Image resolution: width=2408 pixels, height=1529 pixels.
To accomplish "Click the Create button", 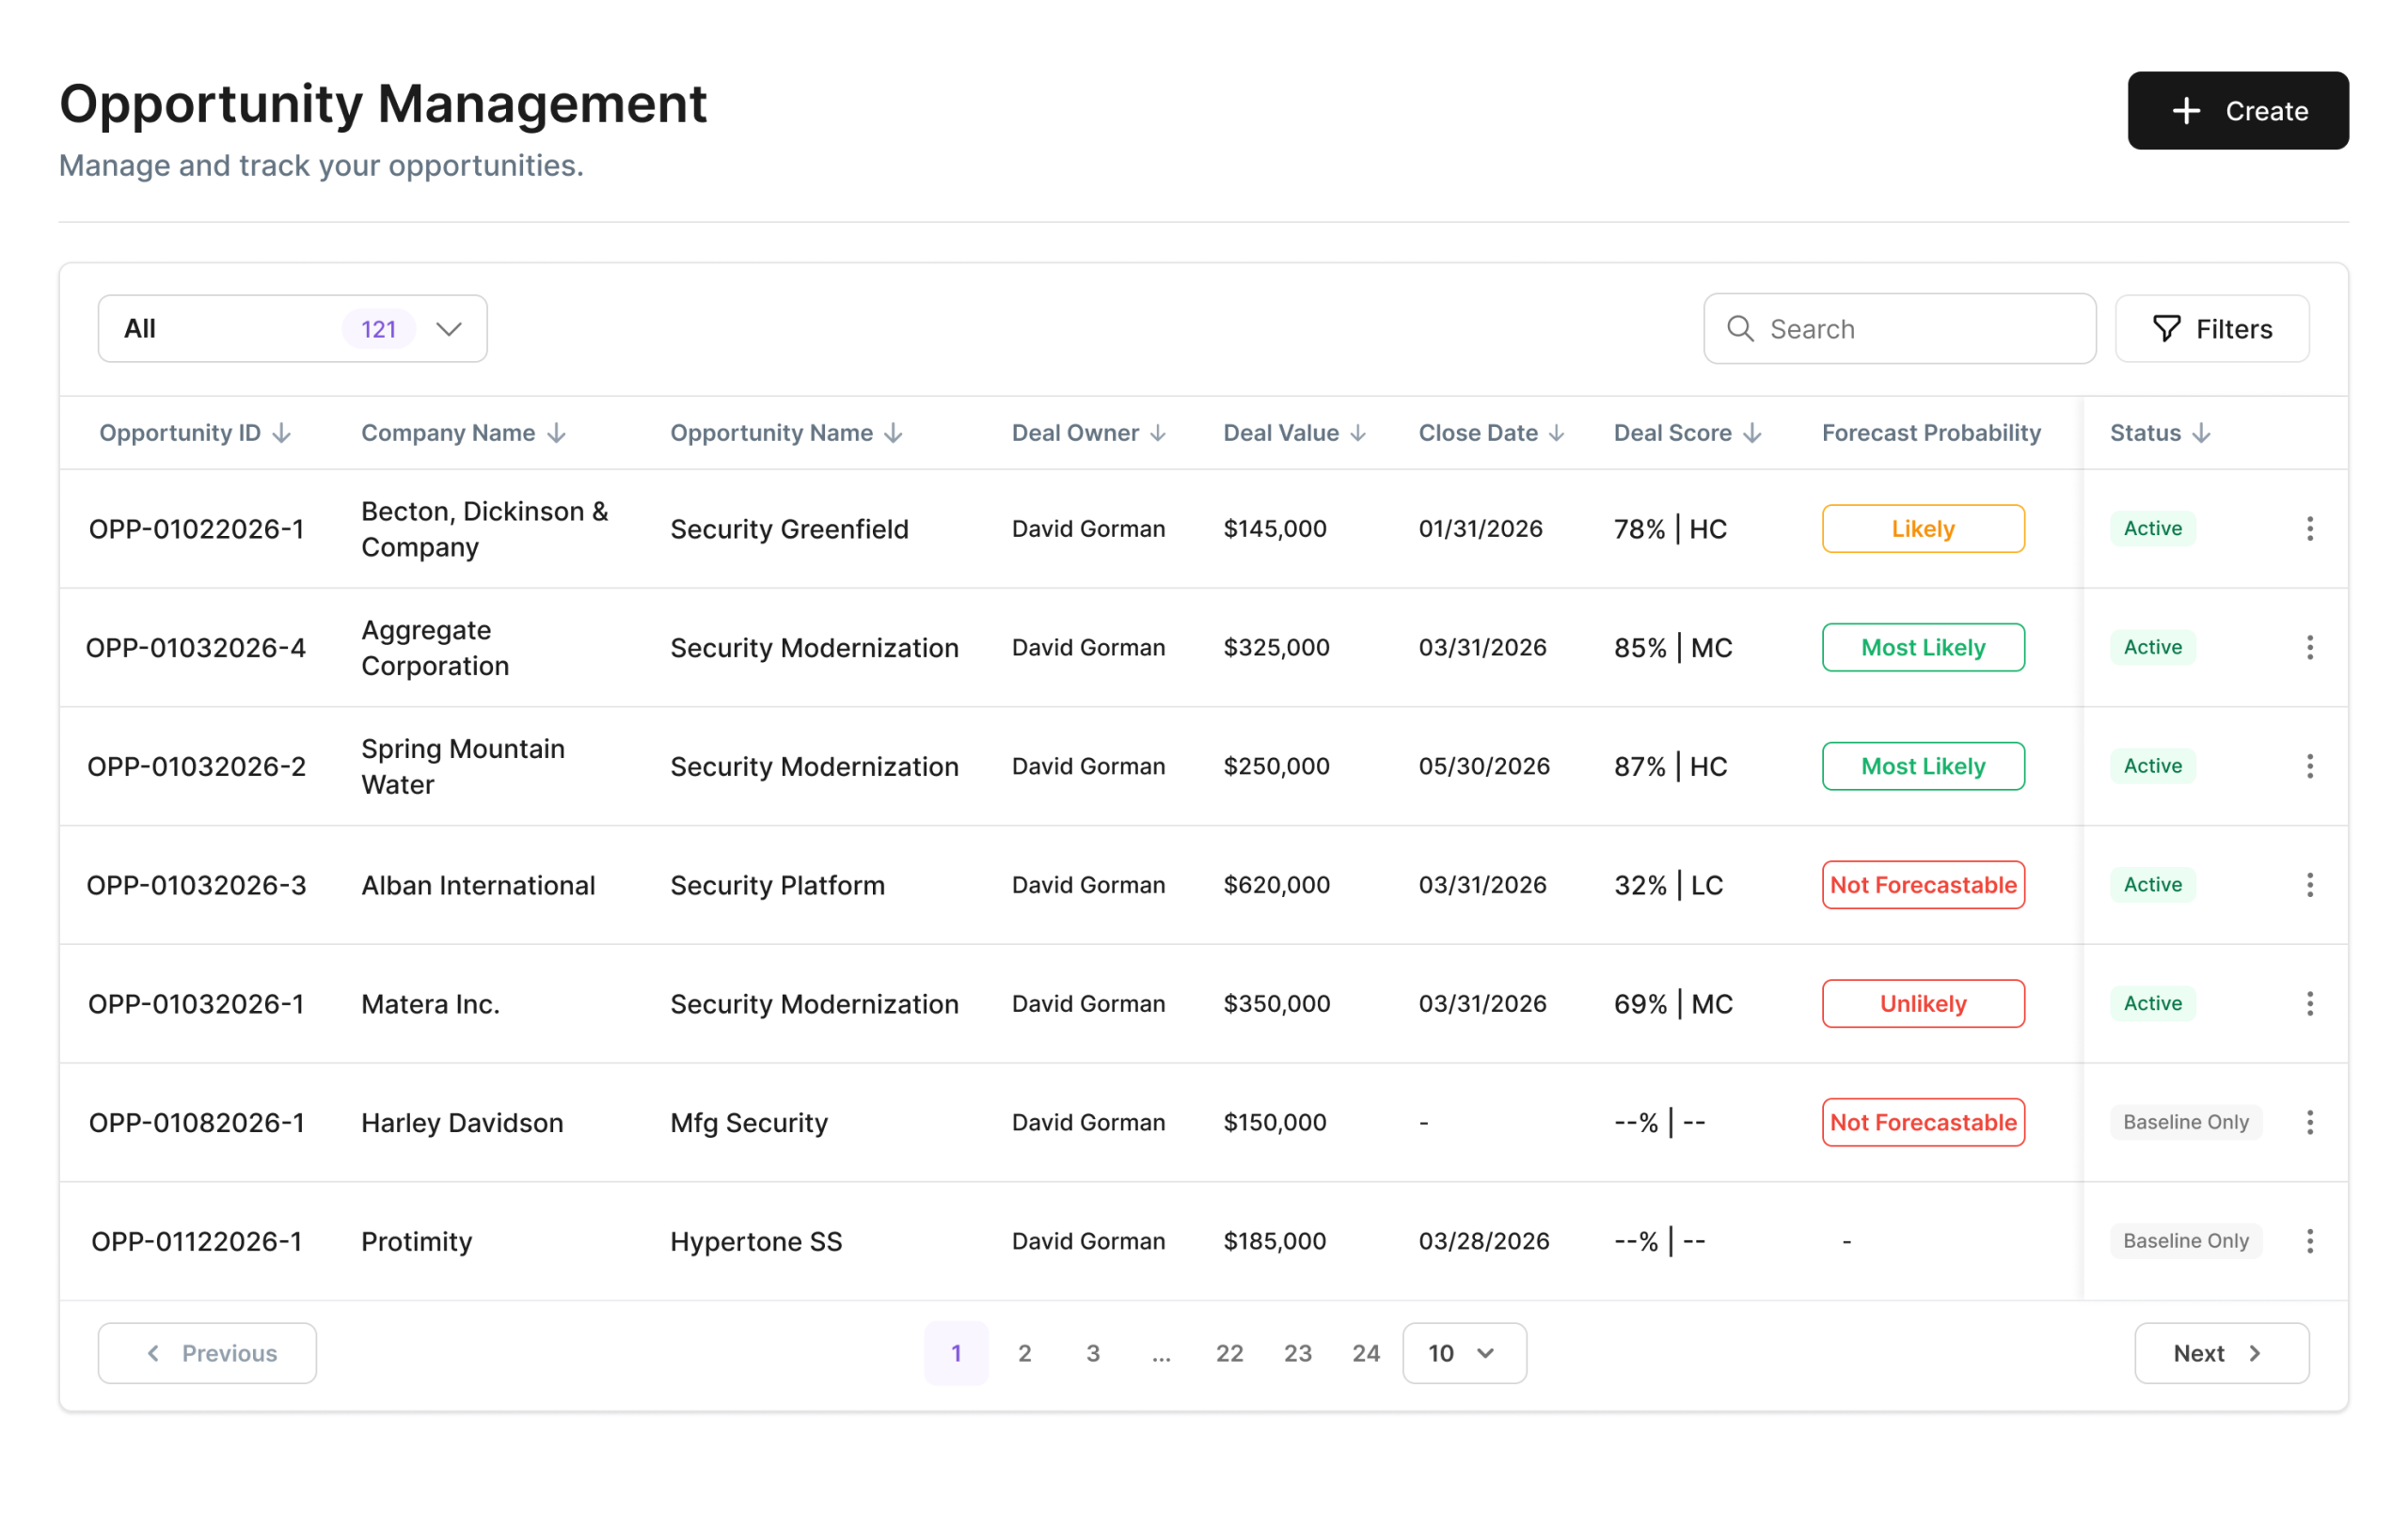I will [2237, 111].
